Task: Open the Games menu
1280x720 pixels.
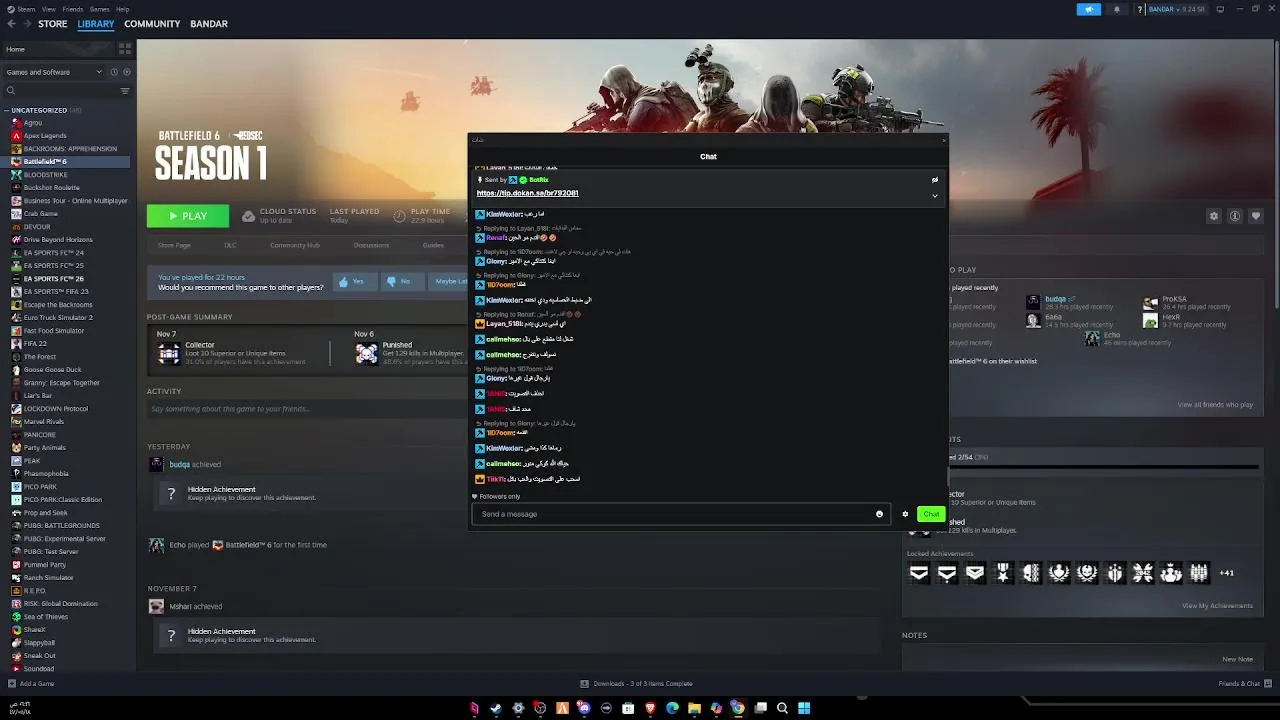Action: (x=99, y=9)
